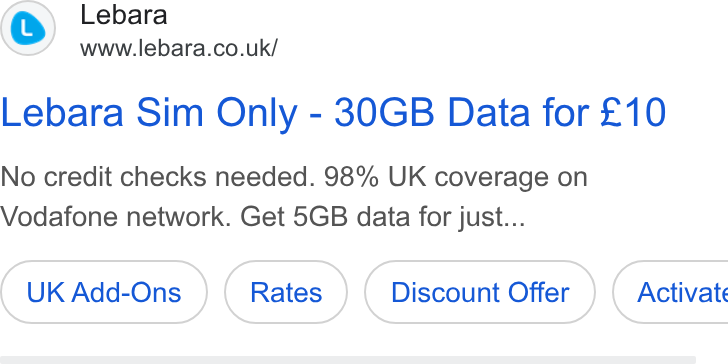Click the No credit checks needed text
Image resolution: width=728 pixels, height=364 pixels.
tap(158, 177)
